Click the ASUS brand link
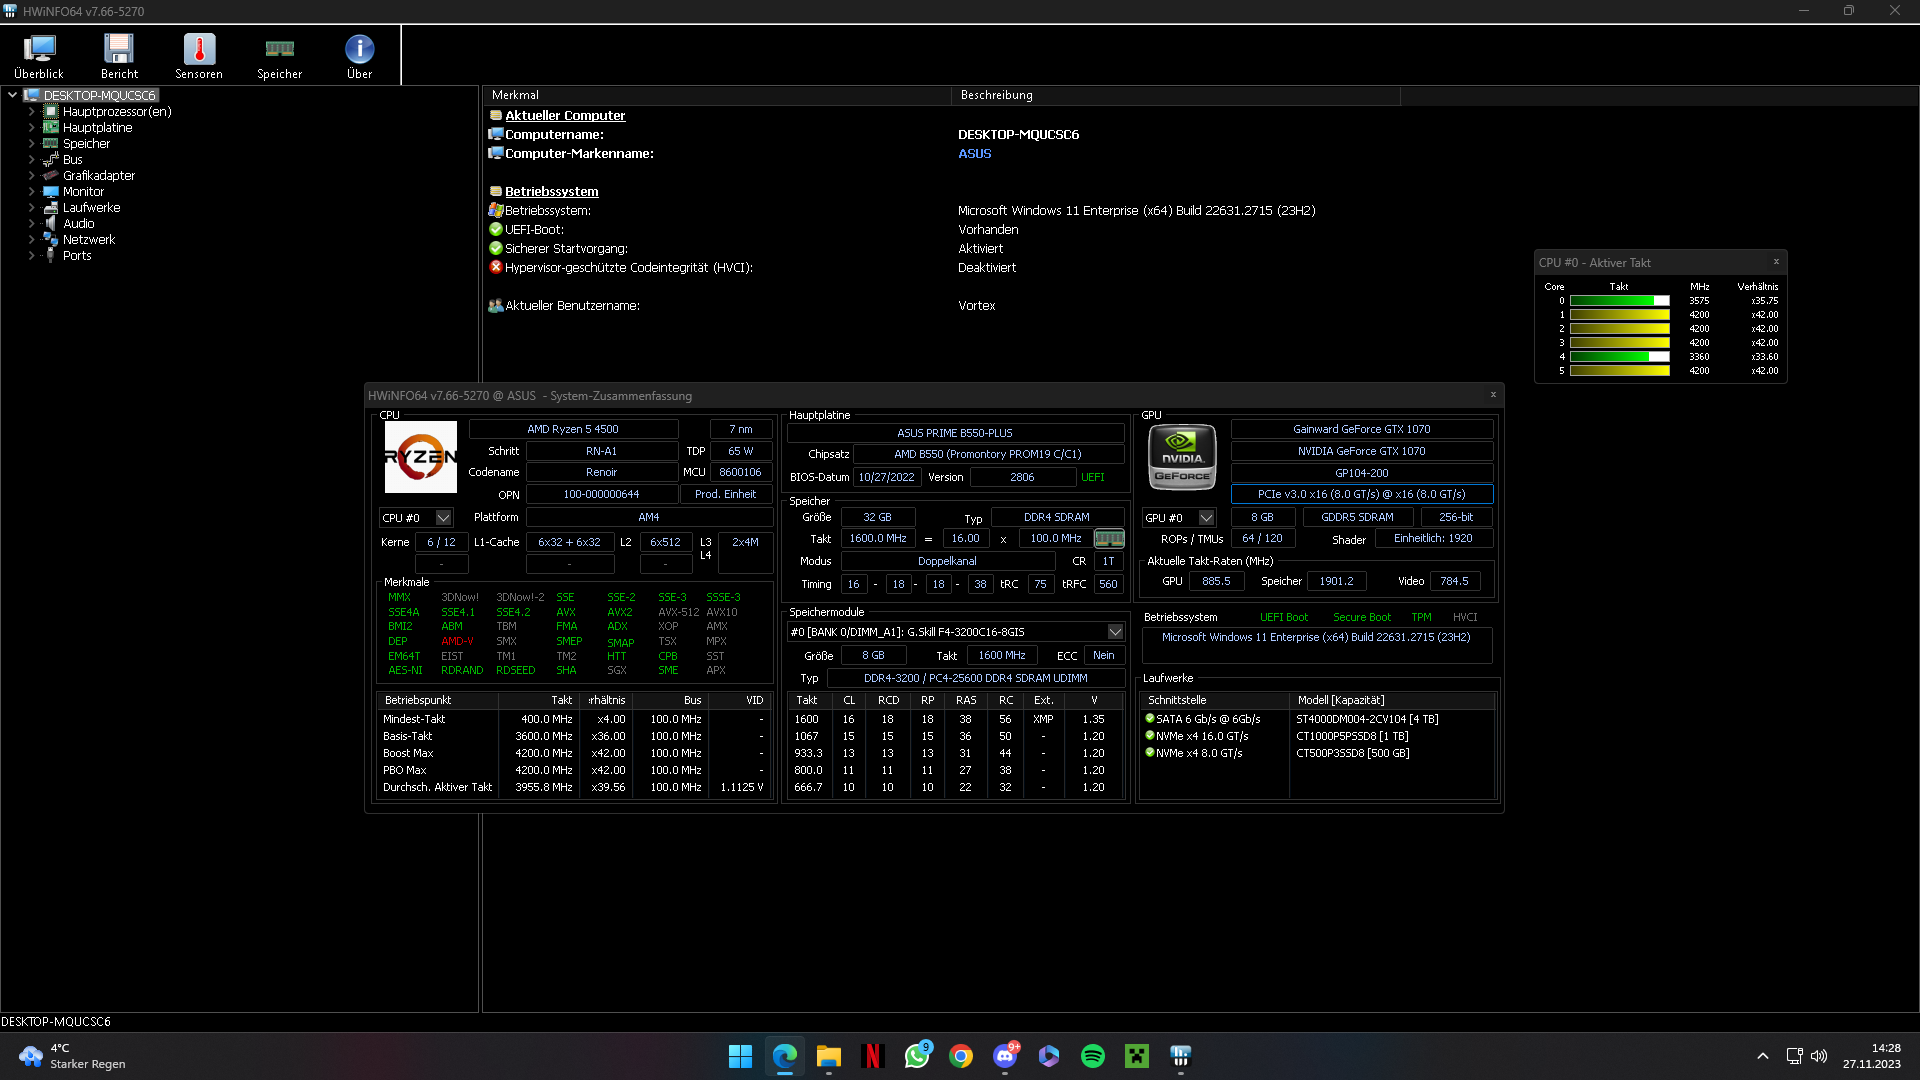Viewport: 1920px width, 1080px height. pos(975,154)
